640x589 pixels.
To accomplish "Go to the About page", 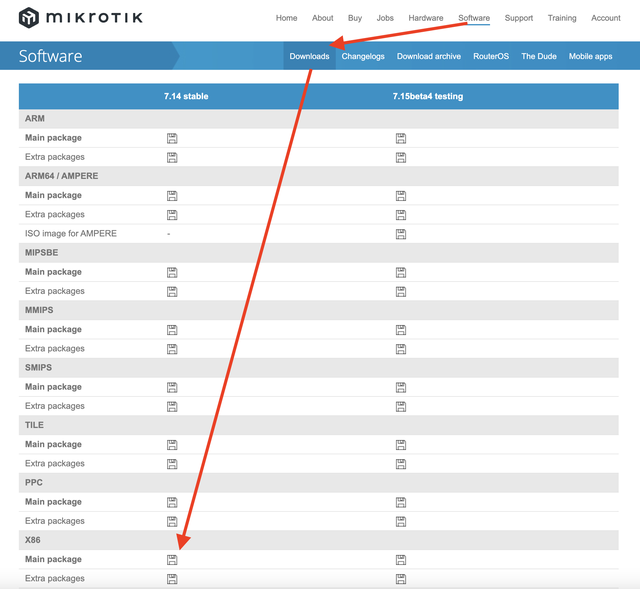I will (x=322, y=18).
